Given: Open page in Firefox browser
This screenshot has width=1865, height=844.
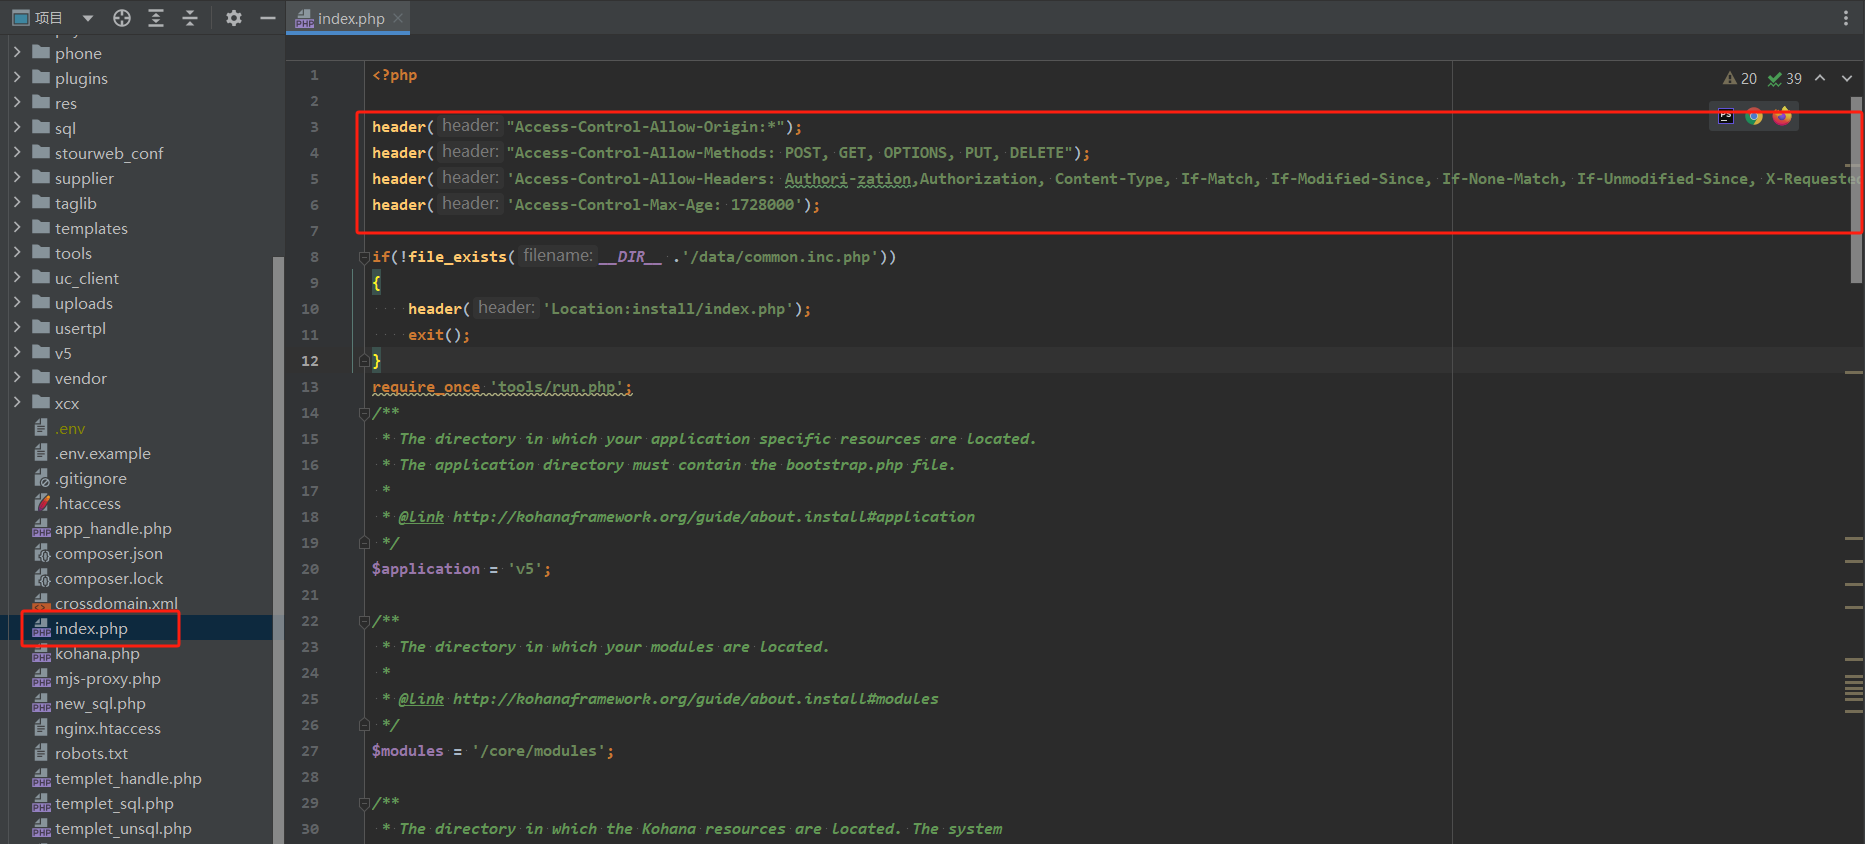Looking at the screenshot, I should (x=1782, y=117).
